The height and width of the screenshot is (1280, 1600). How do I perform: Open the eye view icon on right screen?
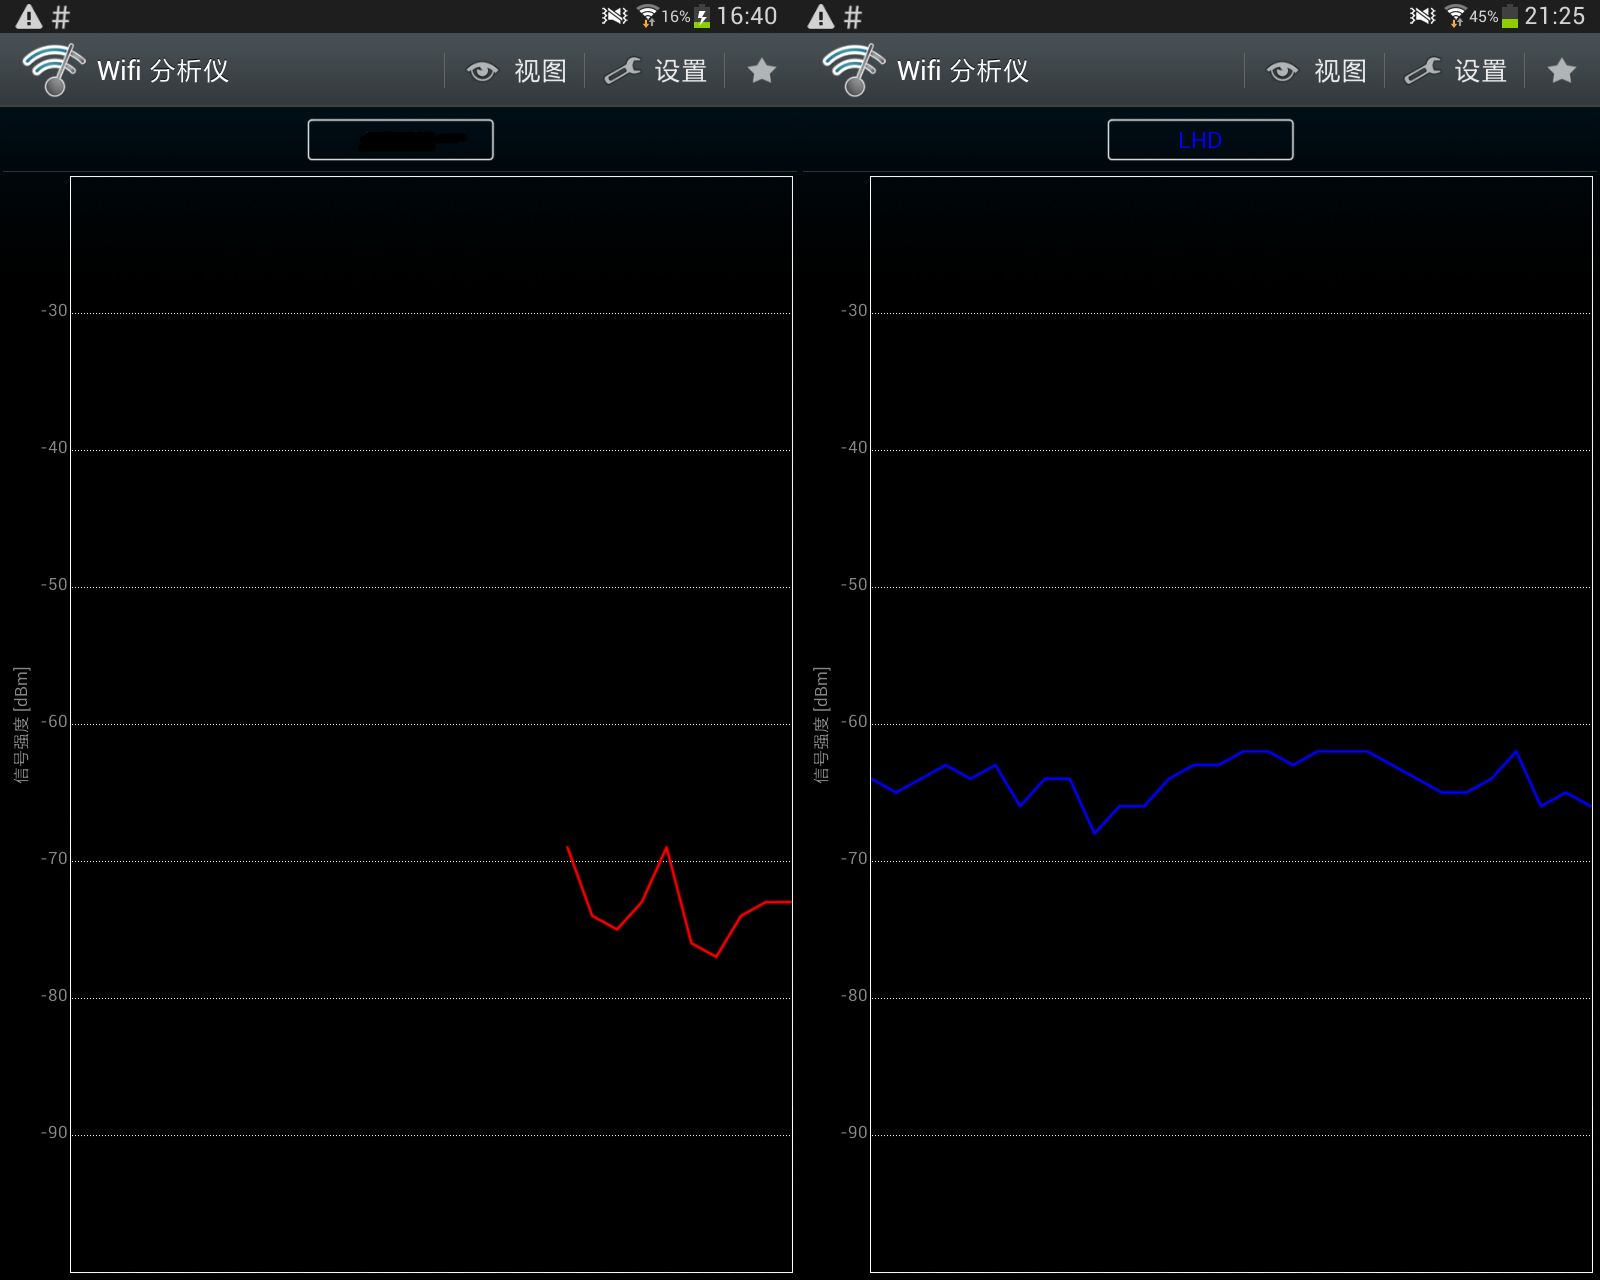click(1282, 71)
